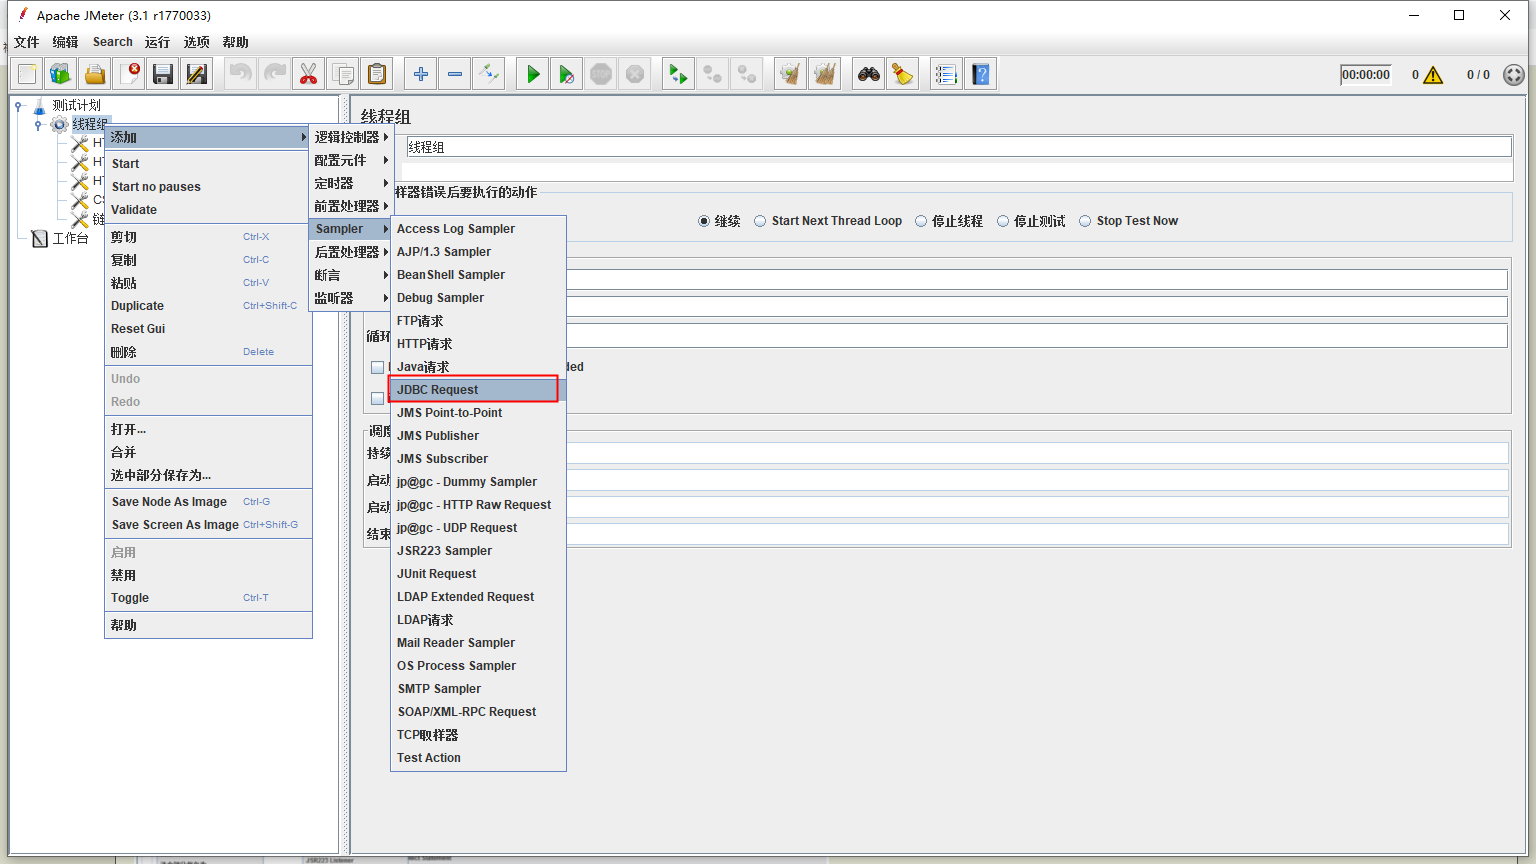Select the 测试计划 tree item

tap(76, 105)
